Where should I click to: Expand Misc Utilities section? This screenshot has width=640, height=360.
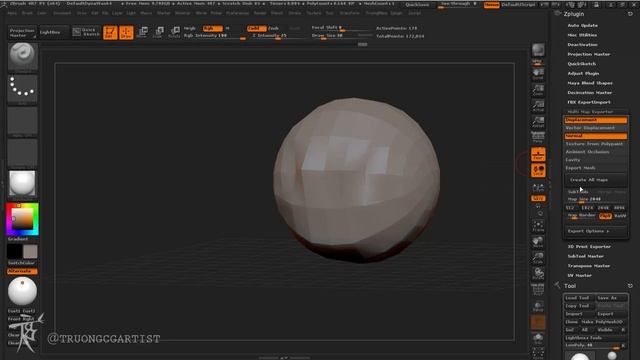(x=582, y=35)
